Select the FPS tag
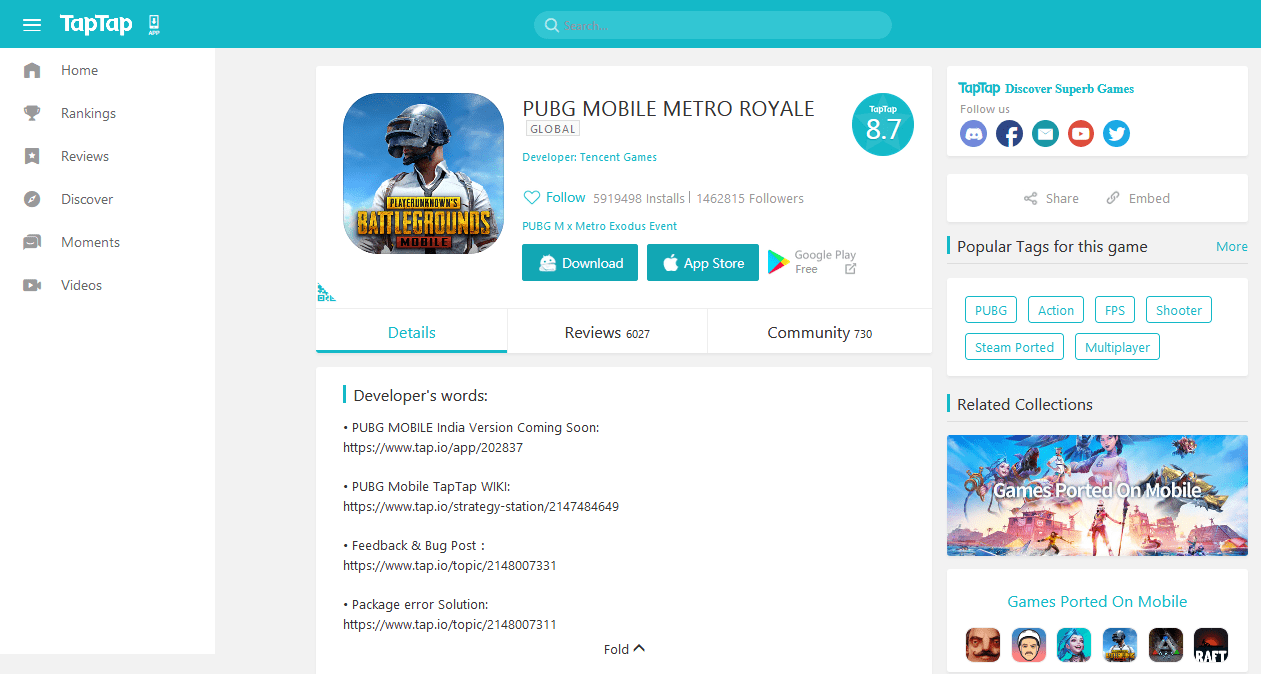This screenshot has height=674, width=1261. point(1115,310)
